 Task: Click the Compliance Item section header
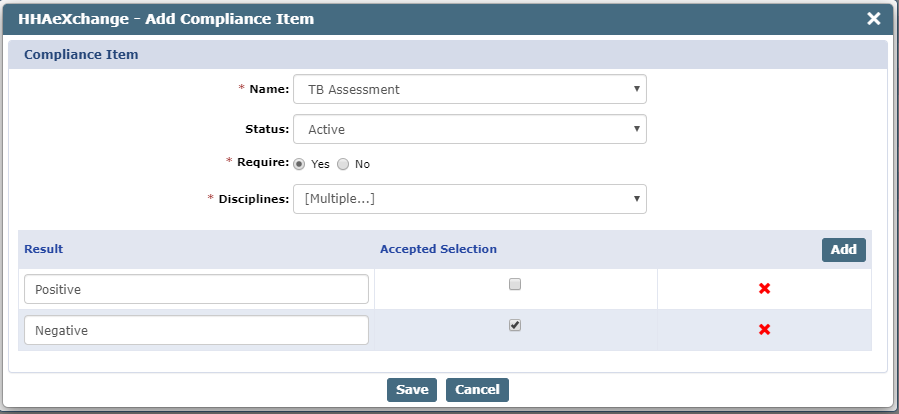tap(81, 55)
